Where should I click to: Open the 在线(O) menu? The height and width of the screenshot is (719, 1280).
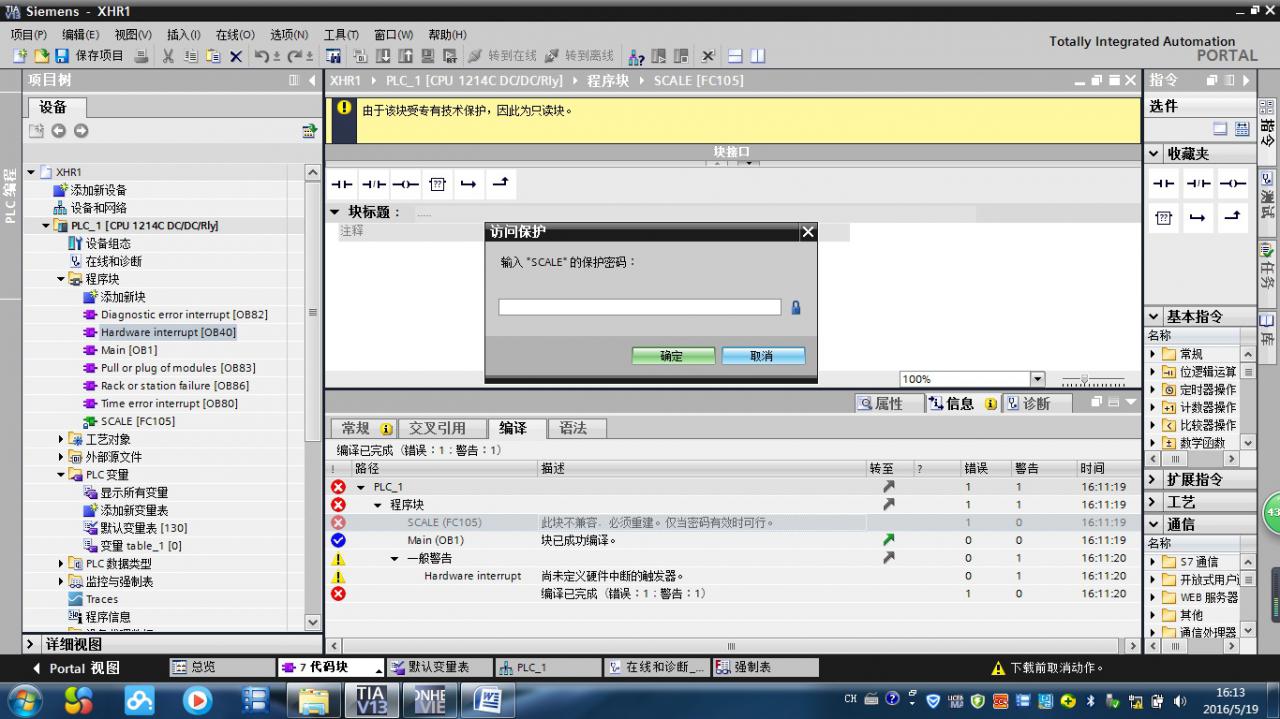pos(235,34)
